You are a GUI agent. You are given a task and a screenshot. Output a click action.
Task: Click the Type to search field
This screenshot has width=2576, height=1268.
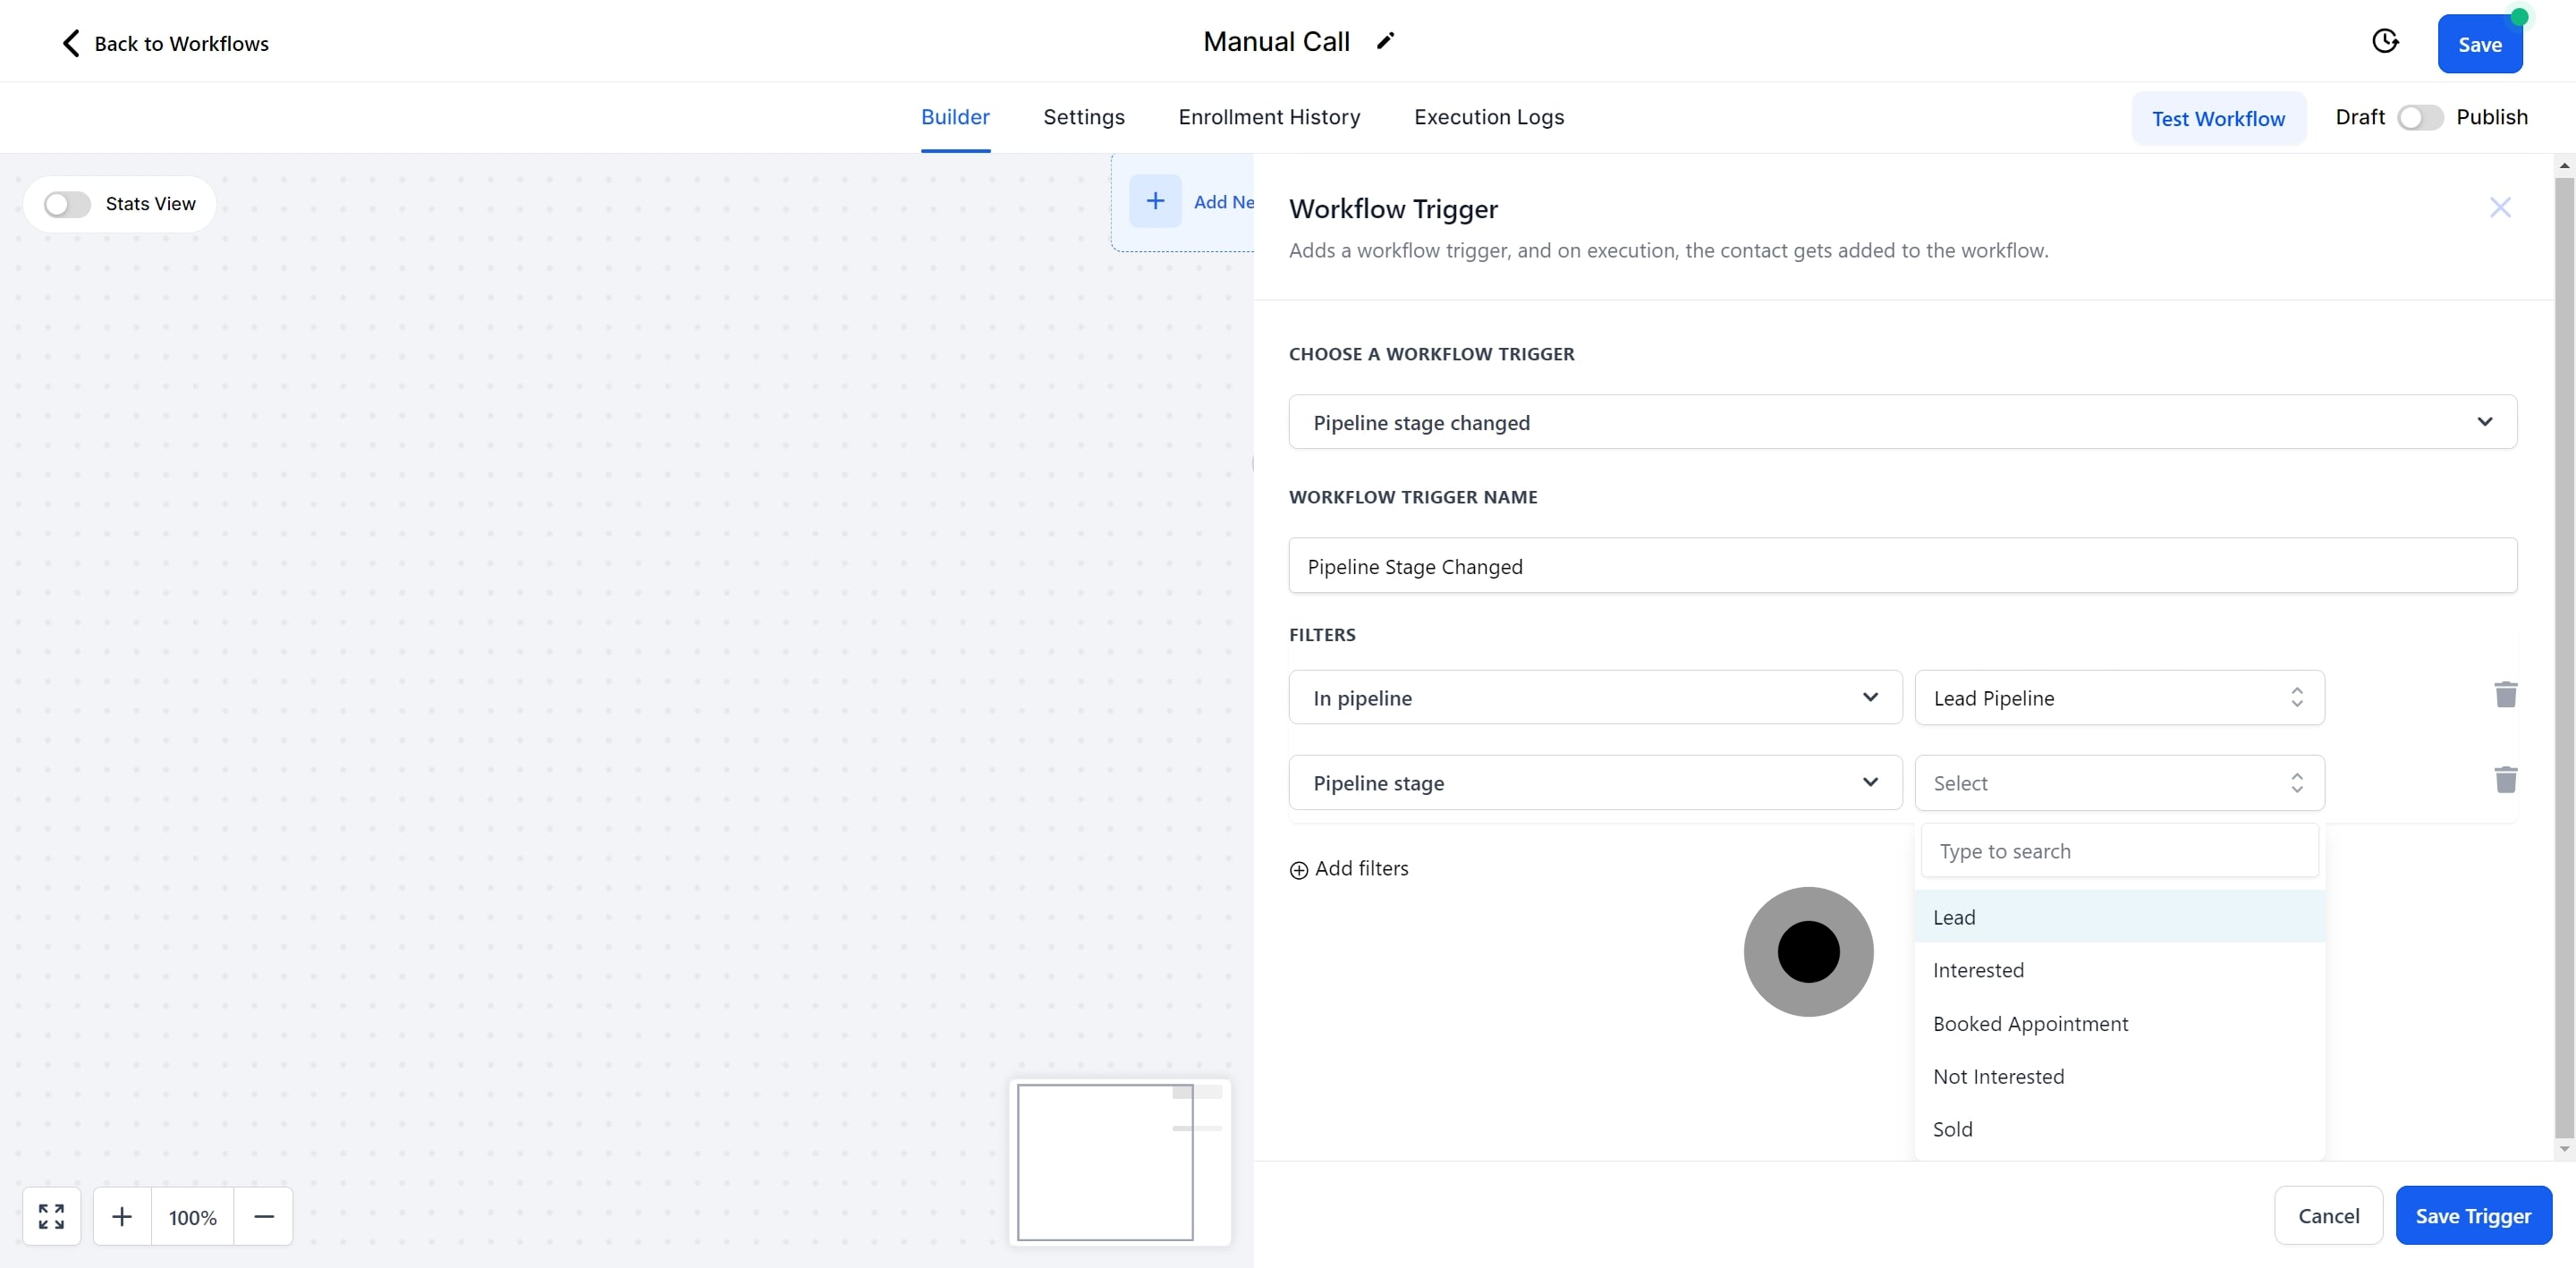point(2118,851)
